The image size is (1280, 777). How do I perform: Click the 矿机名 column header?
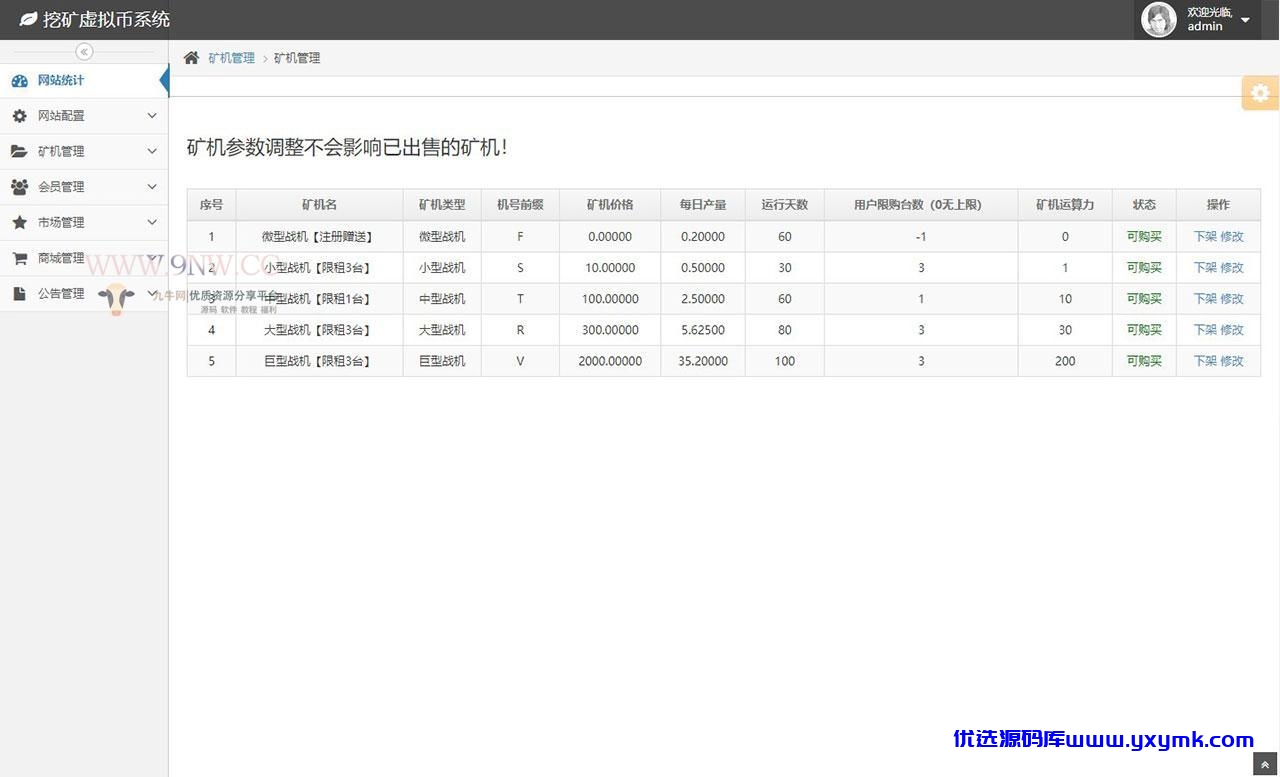pyautogui.click(x=319, y=205)
